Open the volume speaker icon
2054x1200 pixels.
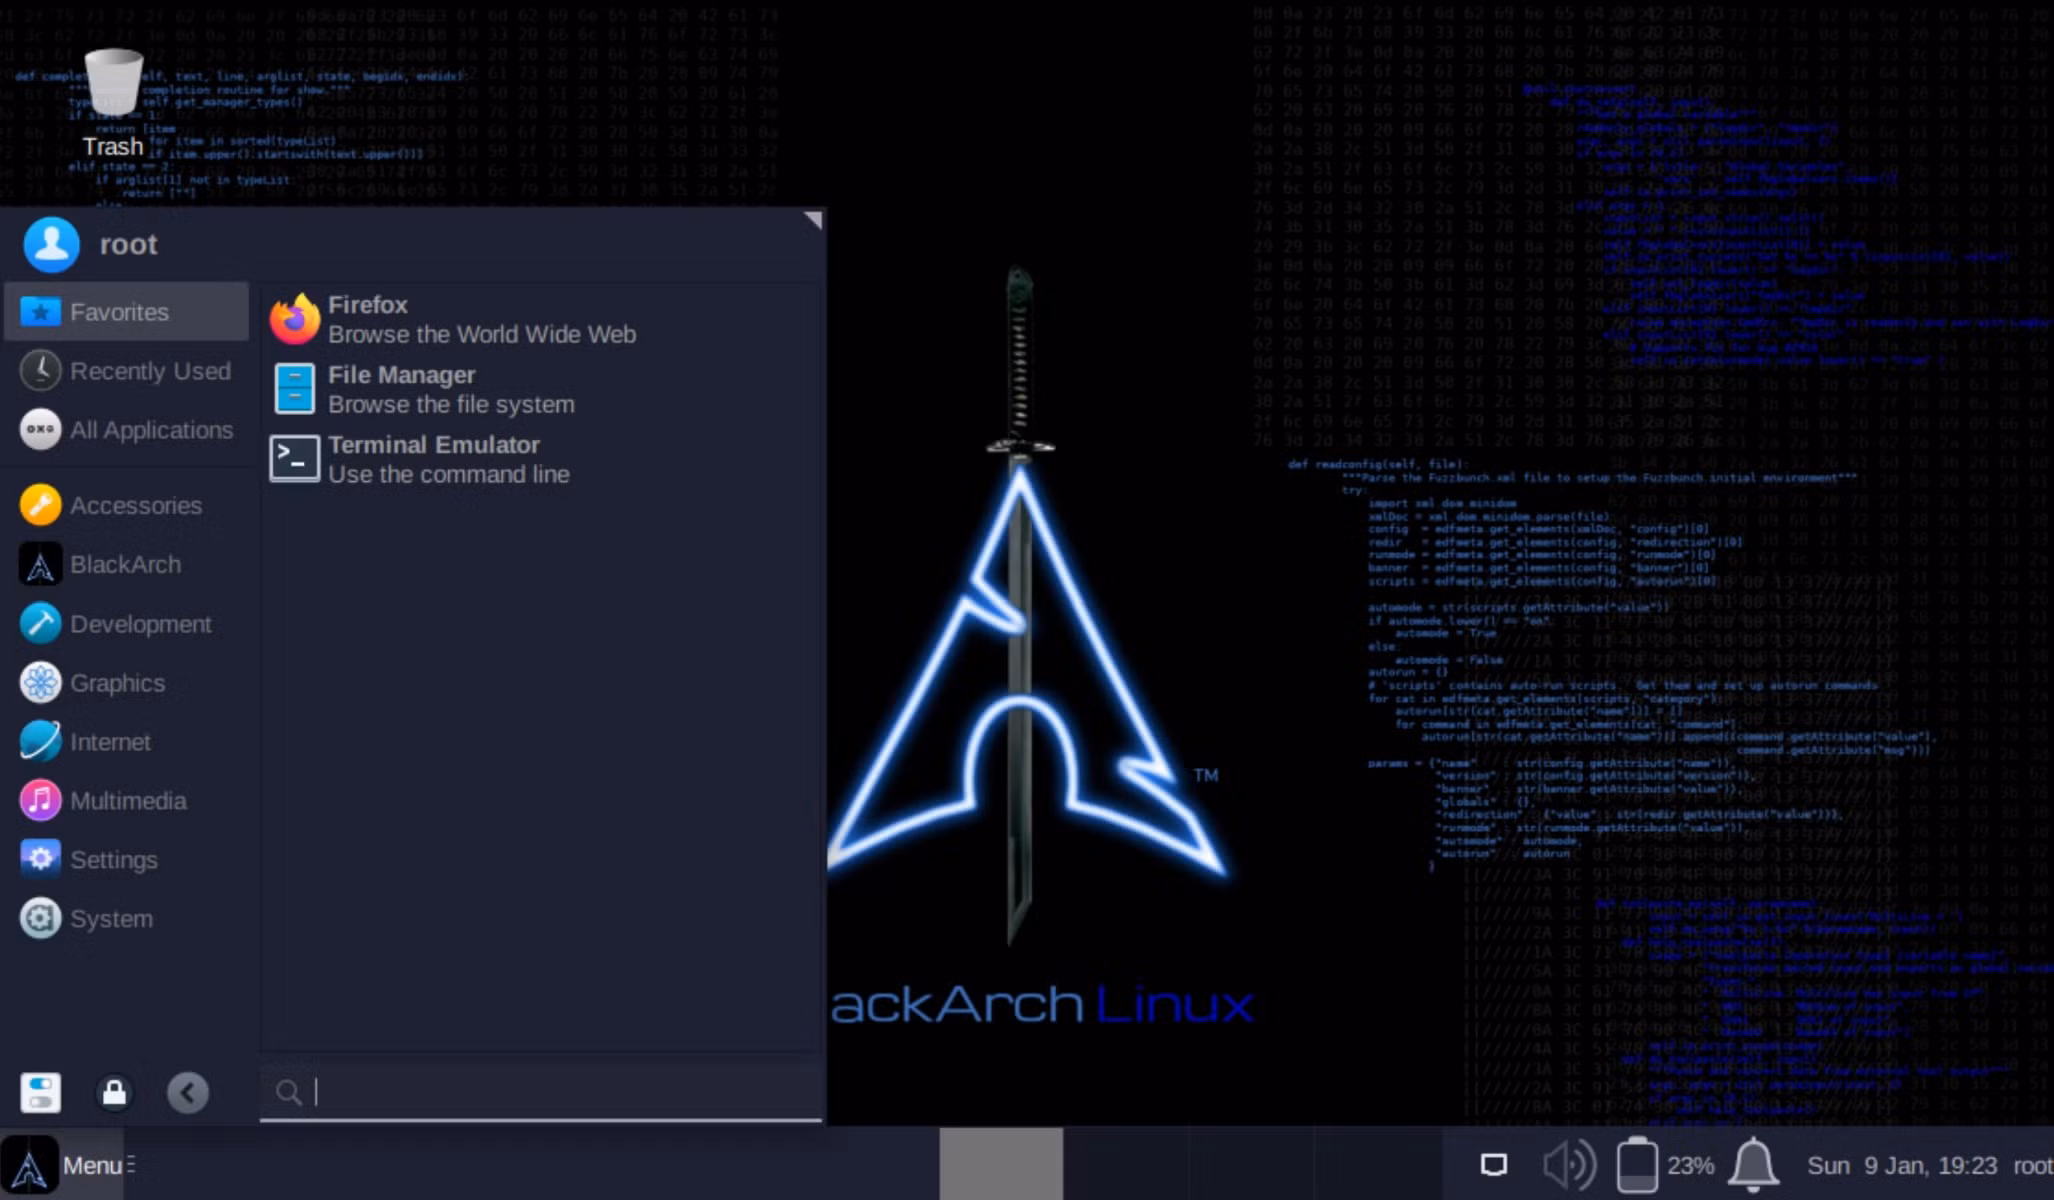(x=1568, y=1165)
